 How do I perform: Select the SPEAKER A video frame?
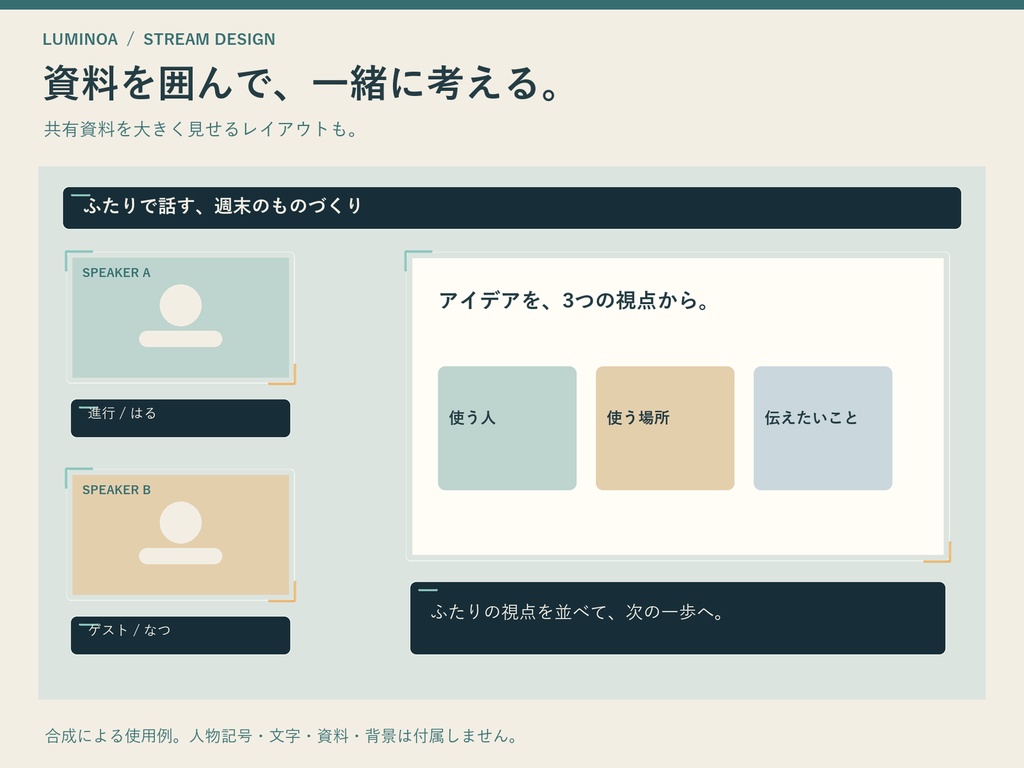[181, 317]
